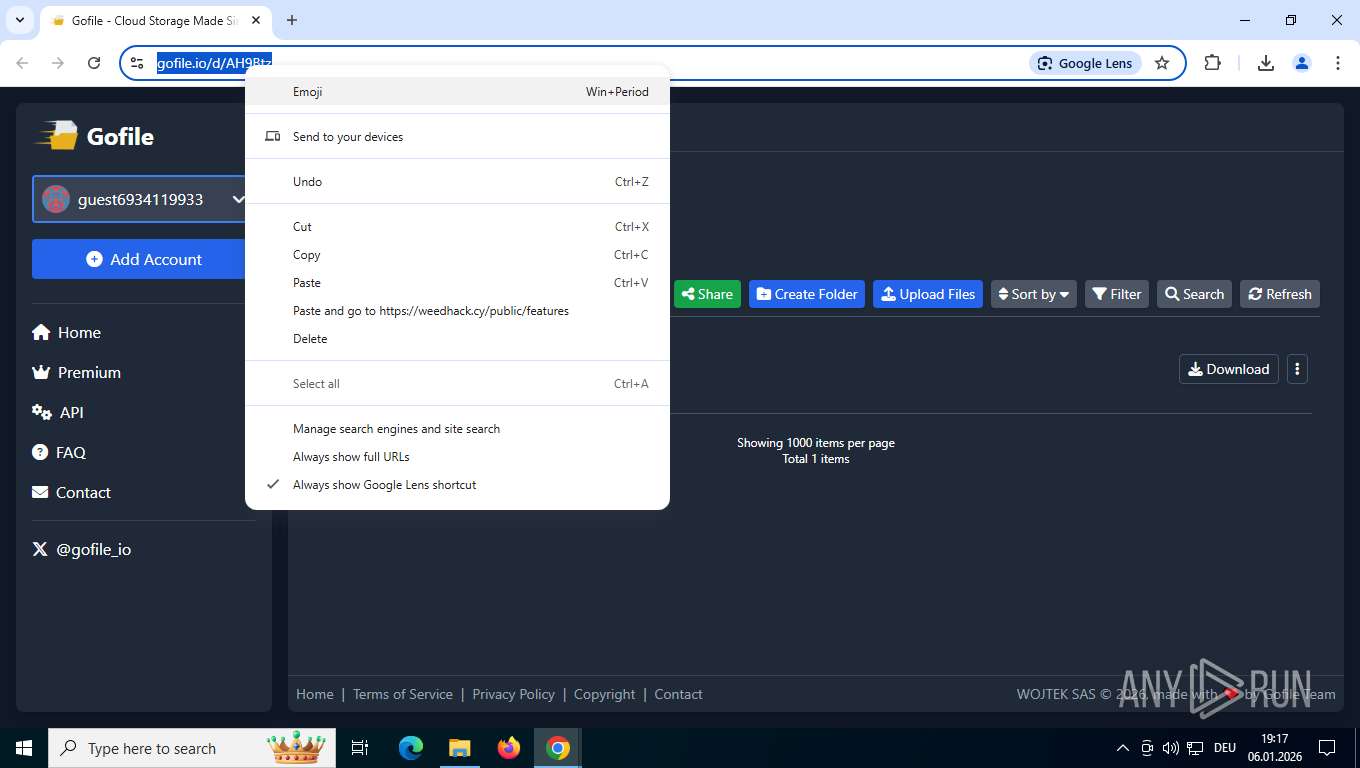Click footer Home link
The height and width of the screenshot is (768, 1360).
[x=315, y=694]
